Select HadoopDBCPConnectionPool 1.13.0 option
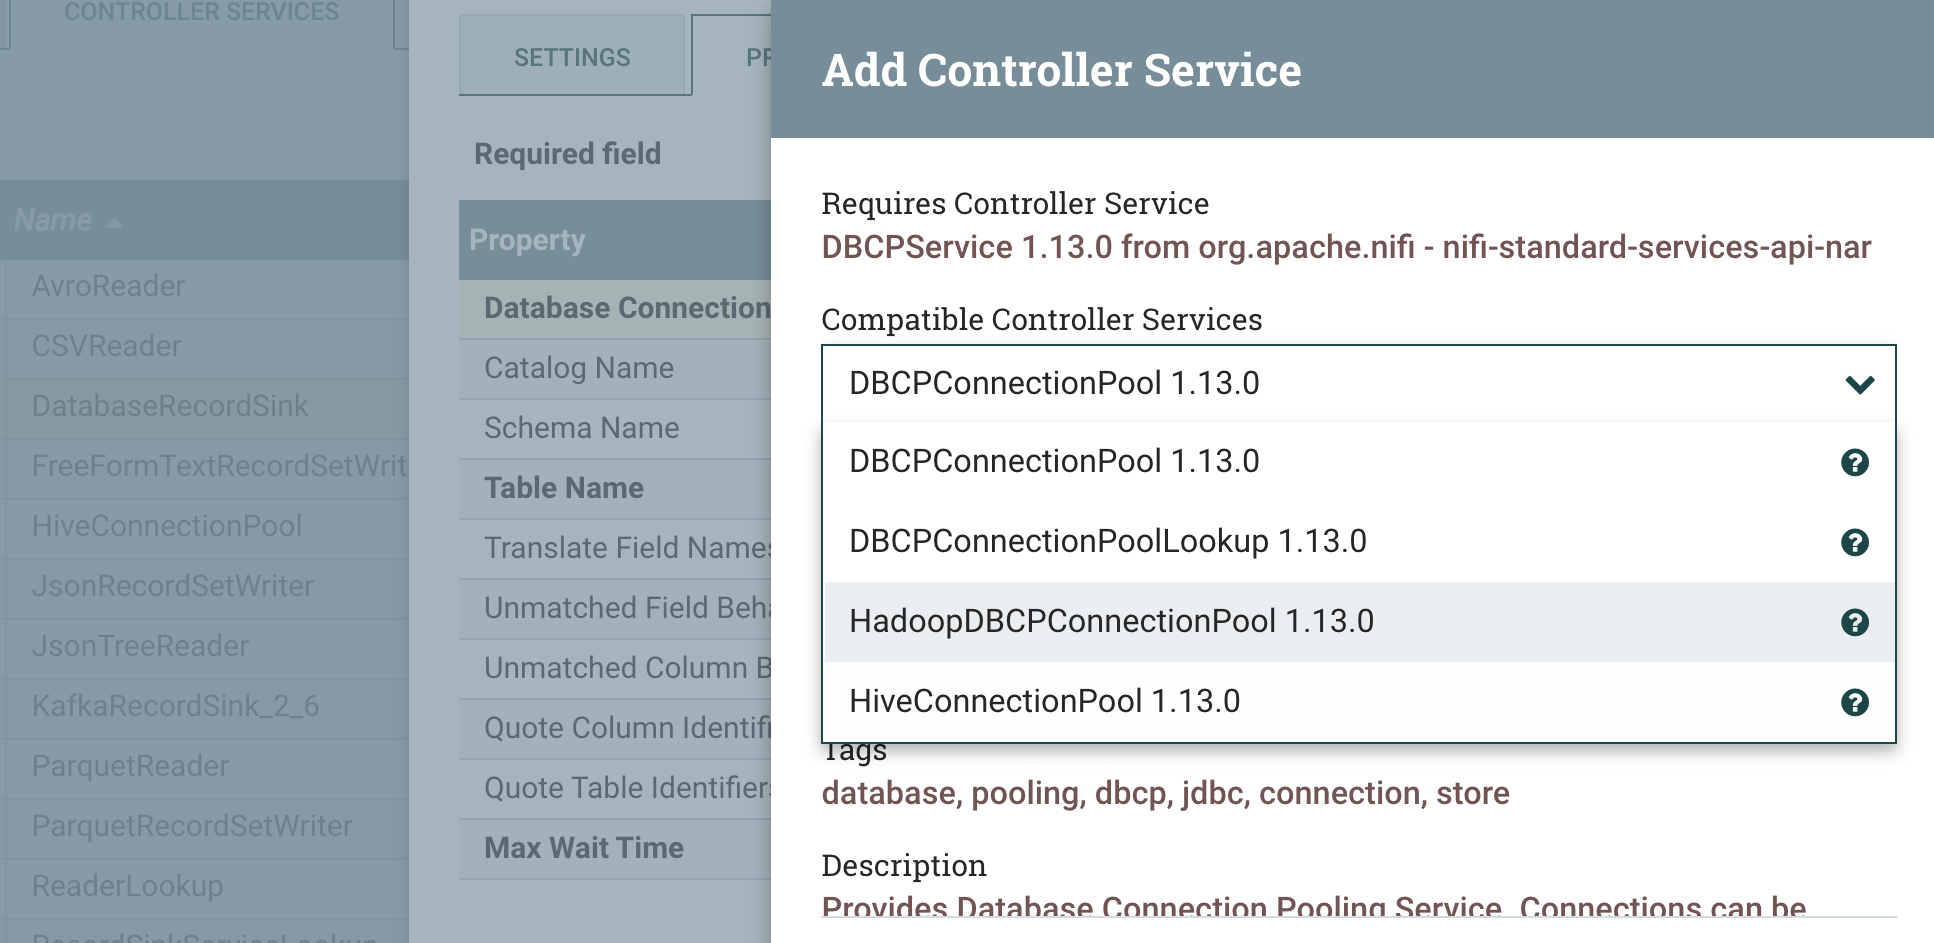 tap(1111, 622)
